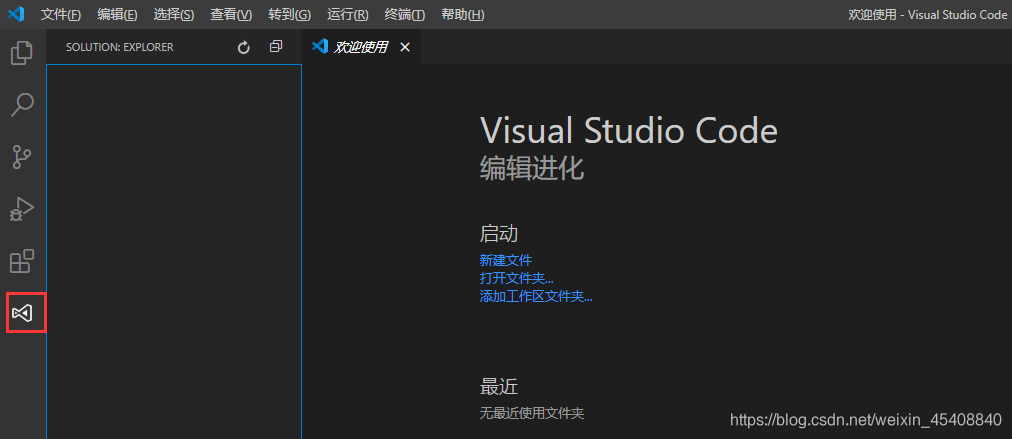1012x439 pixels.
Task: Click the refresh icon in Solution Explorer
Action: click(243, 47)
